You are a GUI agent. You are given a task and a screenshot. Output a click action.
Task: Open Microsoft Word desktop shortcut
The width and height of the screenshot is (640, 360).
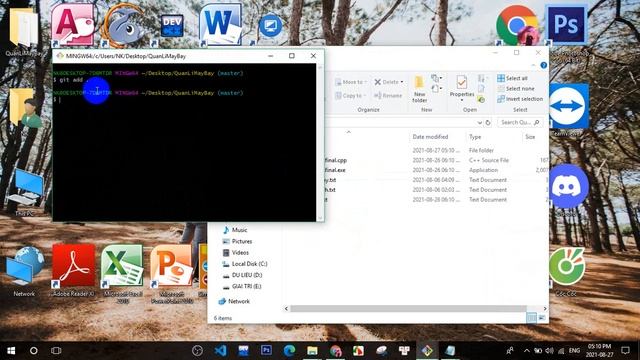click(220, 24)
